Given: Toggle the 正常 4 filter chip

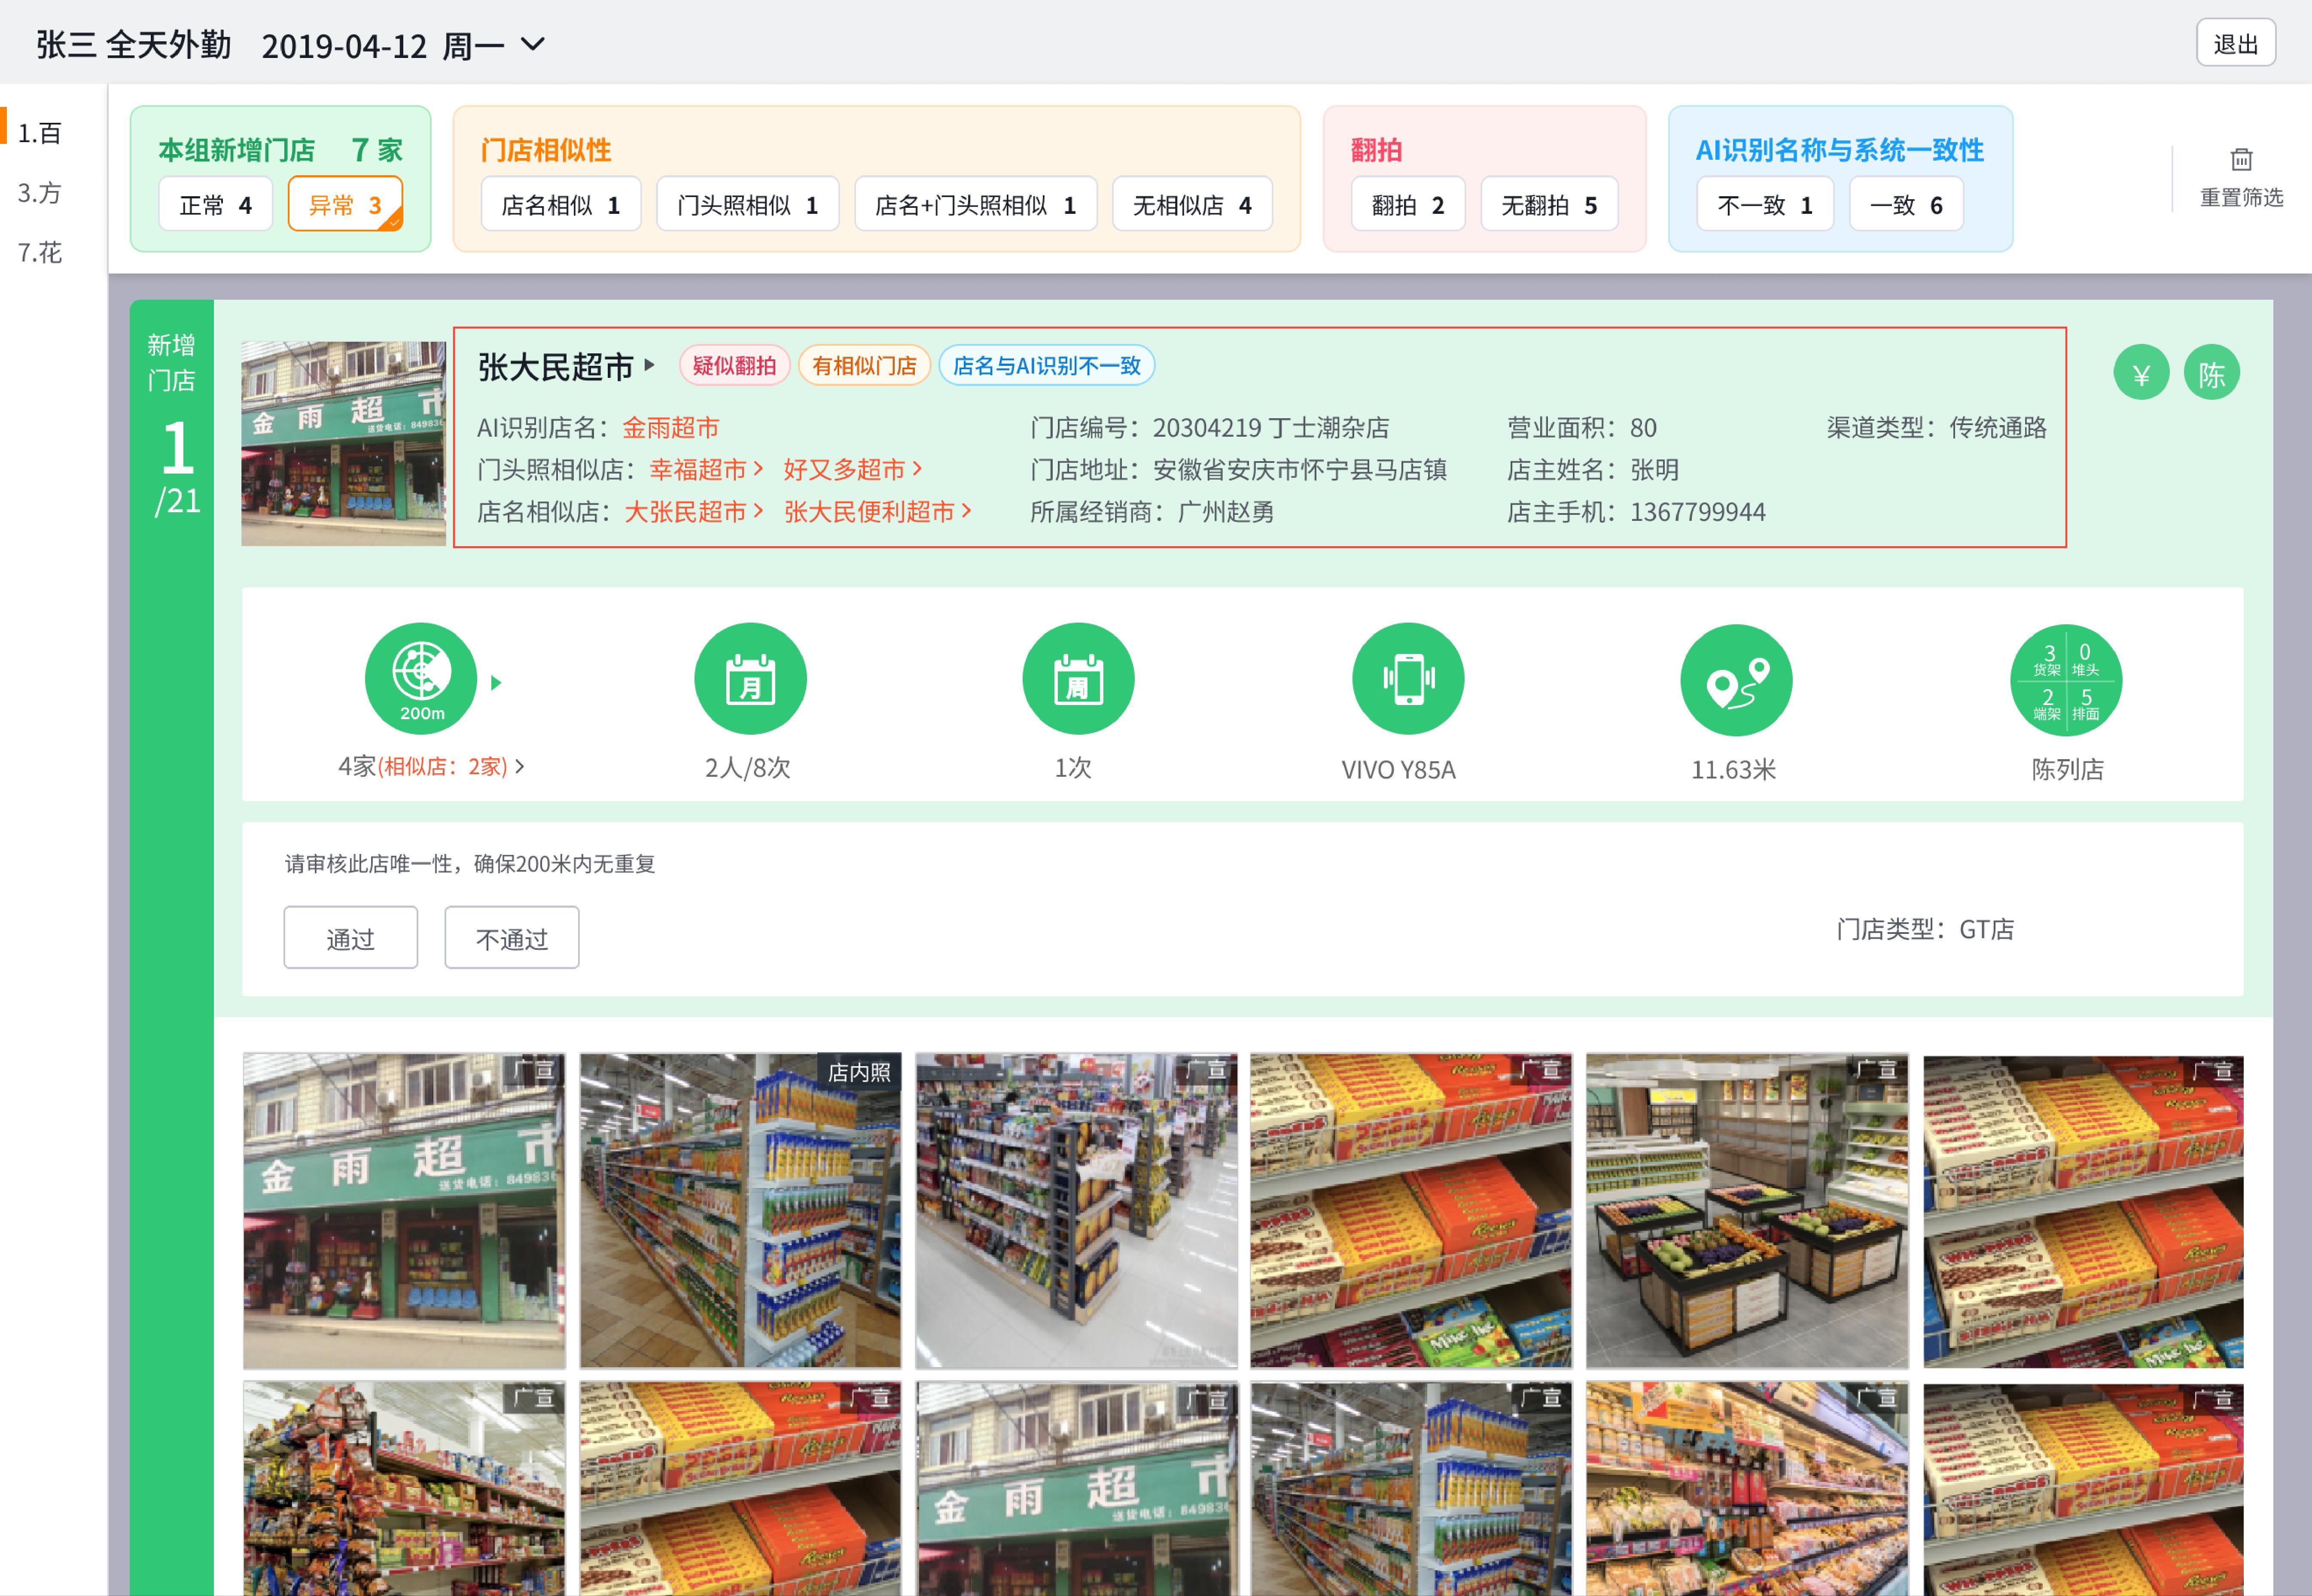Looking at the screenshot, I should tap(215, 204).
